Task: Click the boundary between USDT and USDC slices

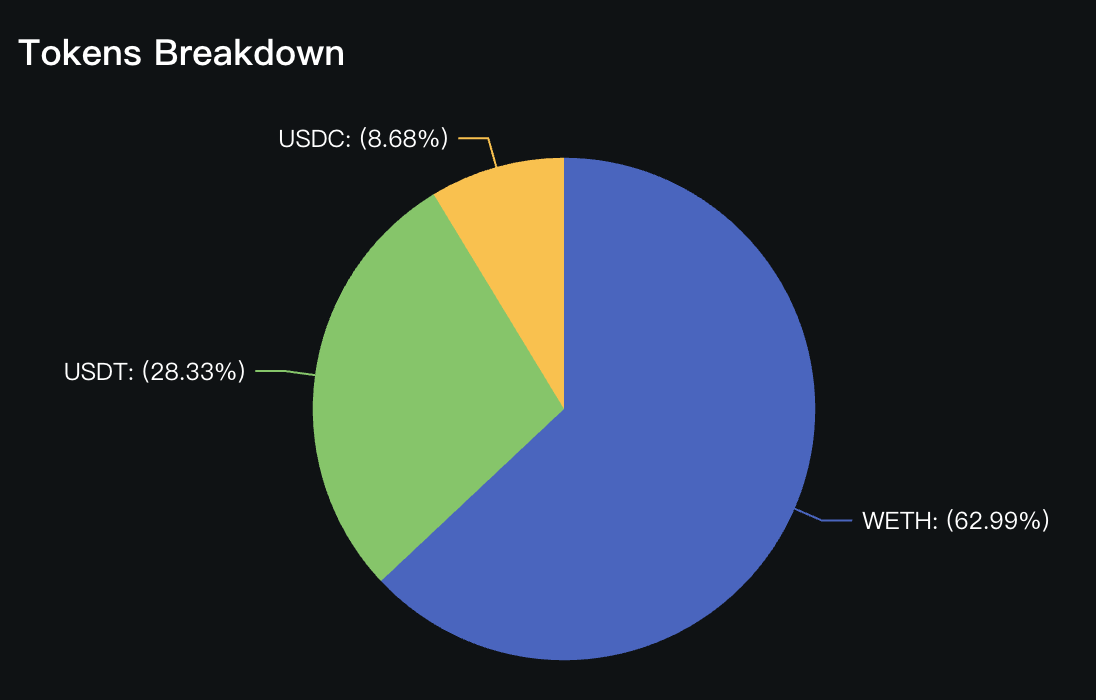Action: (x=500, y=301)
